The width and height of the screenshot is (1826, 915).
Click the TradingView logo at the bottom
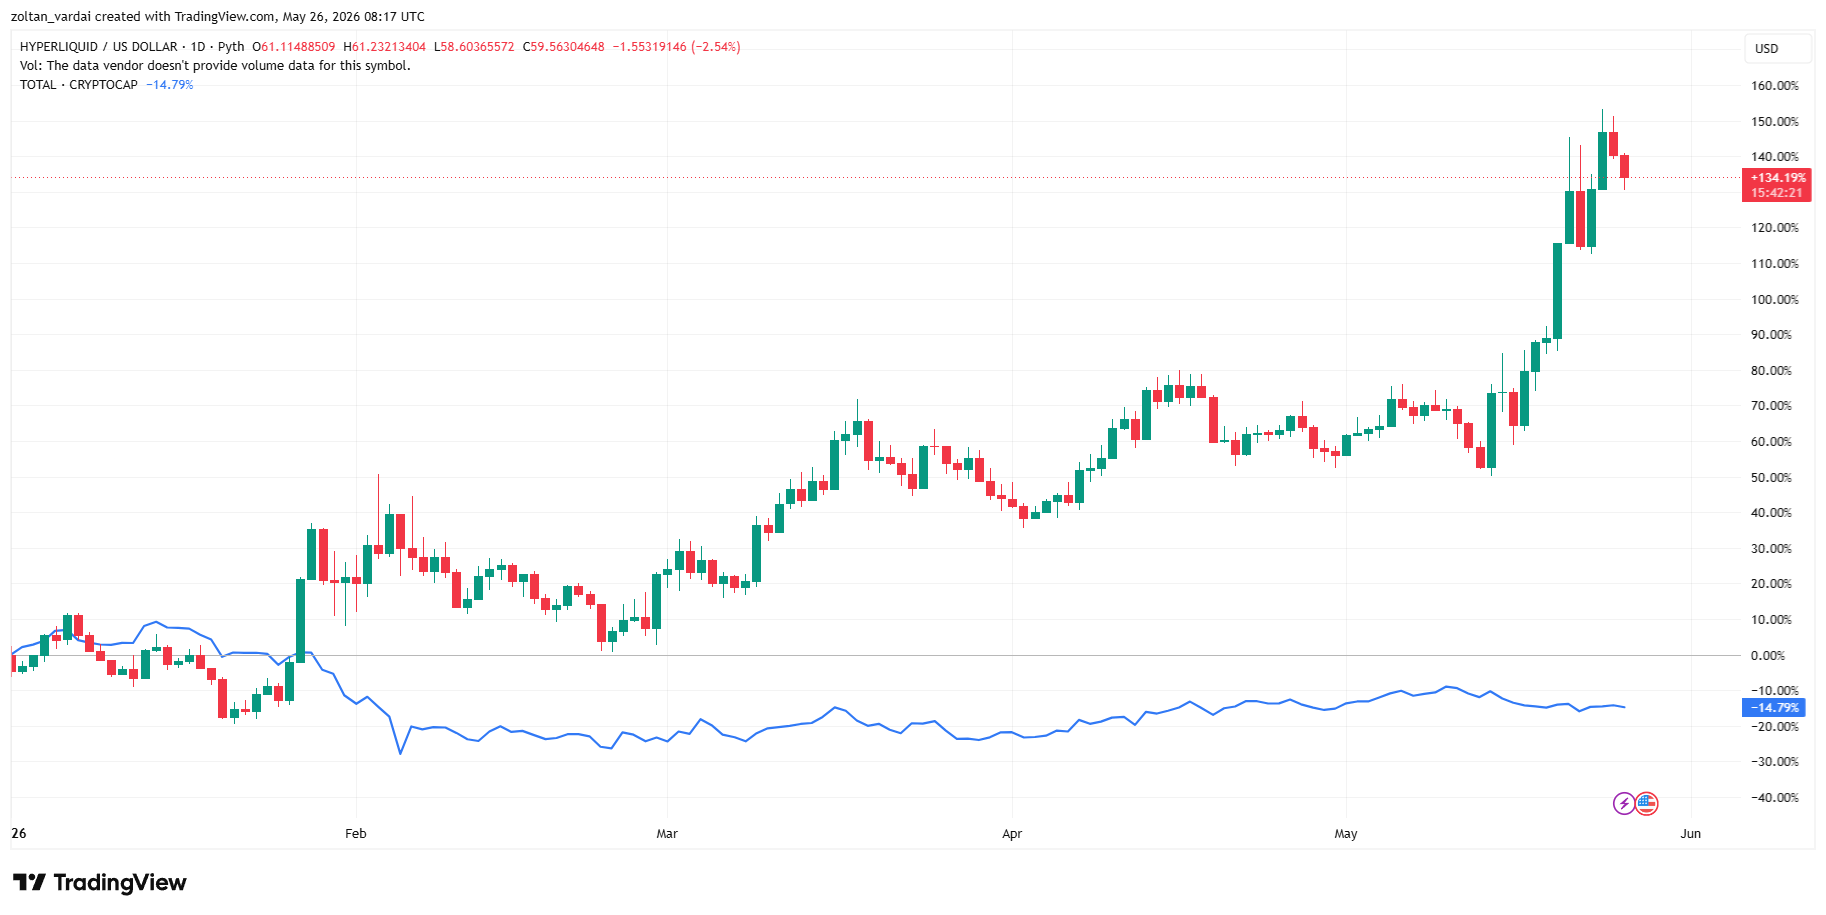[99, 882]
